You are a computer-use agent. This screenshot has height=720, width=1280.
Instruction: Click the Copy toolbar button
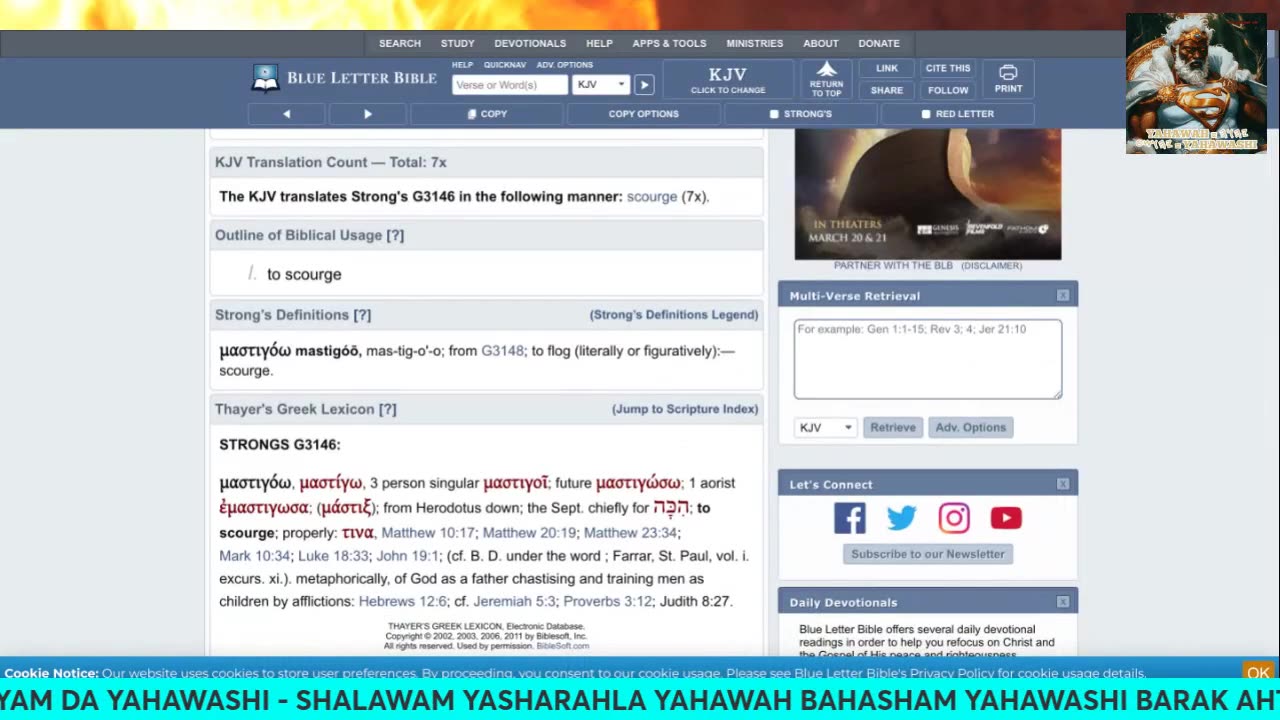click(487, 114)
